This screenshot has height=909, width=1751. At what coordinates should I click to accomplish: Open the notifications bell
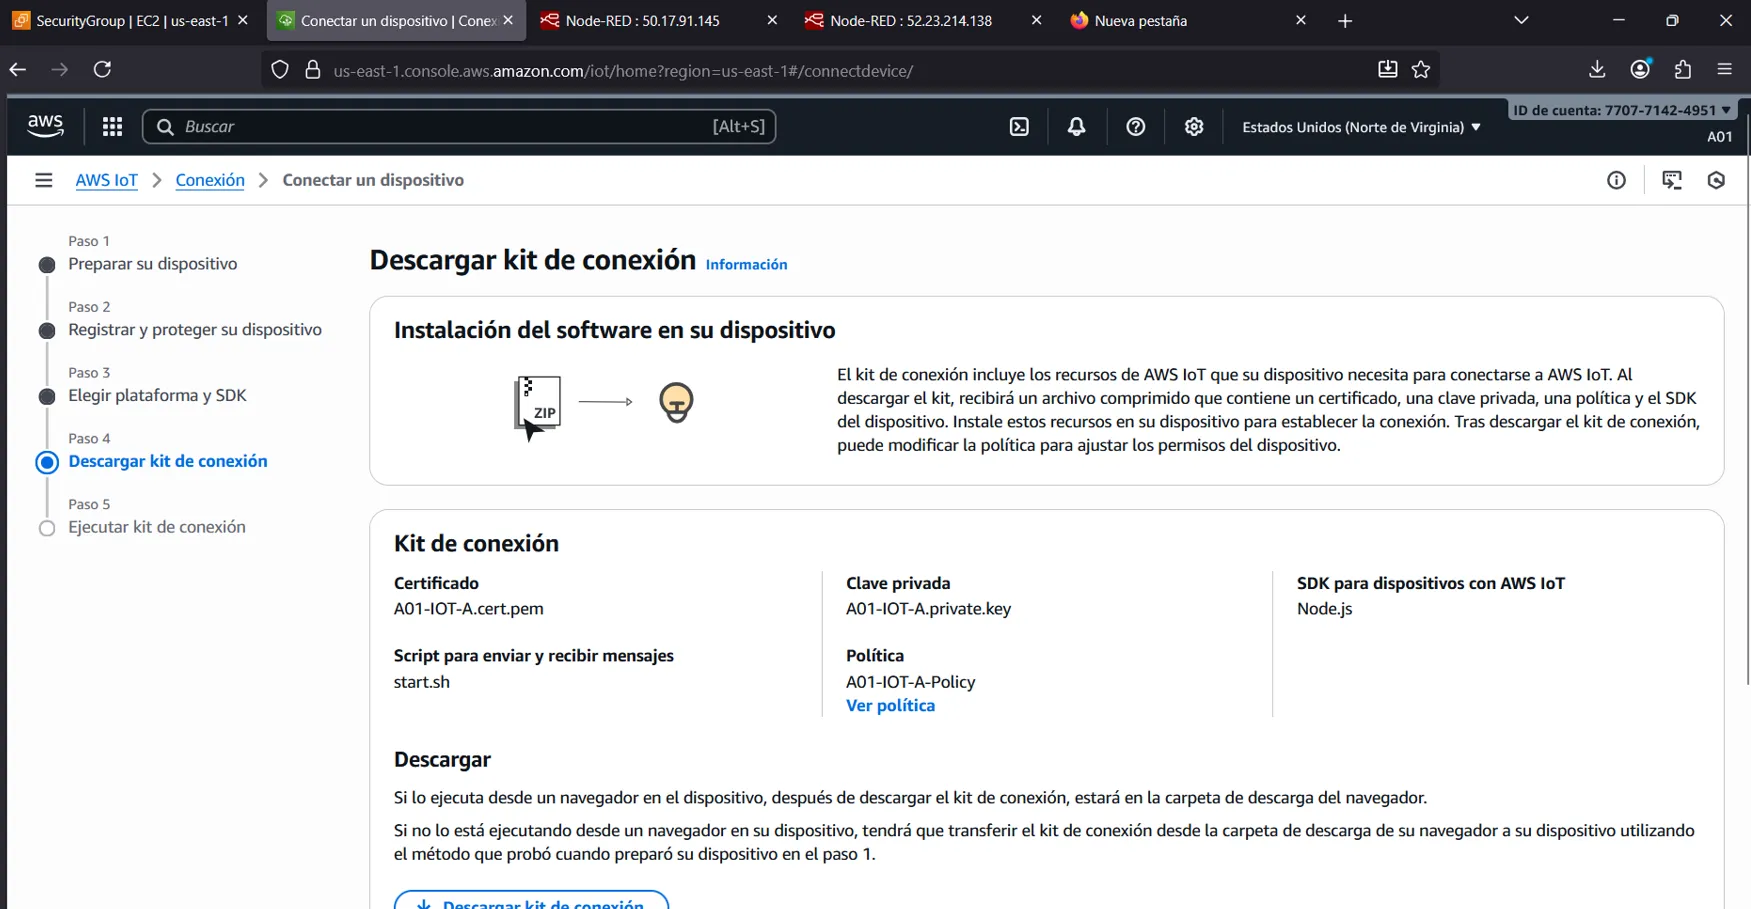click(x=1076, y=127)
